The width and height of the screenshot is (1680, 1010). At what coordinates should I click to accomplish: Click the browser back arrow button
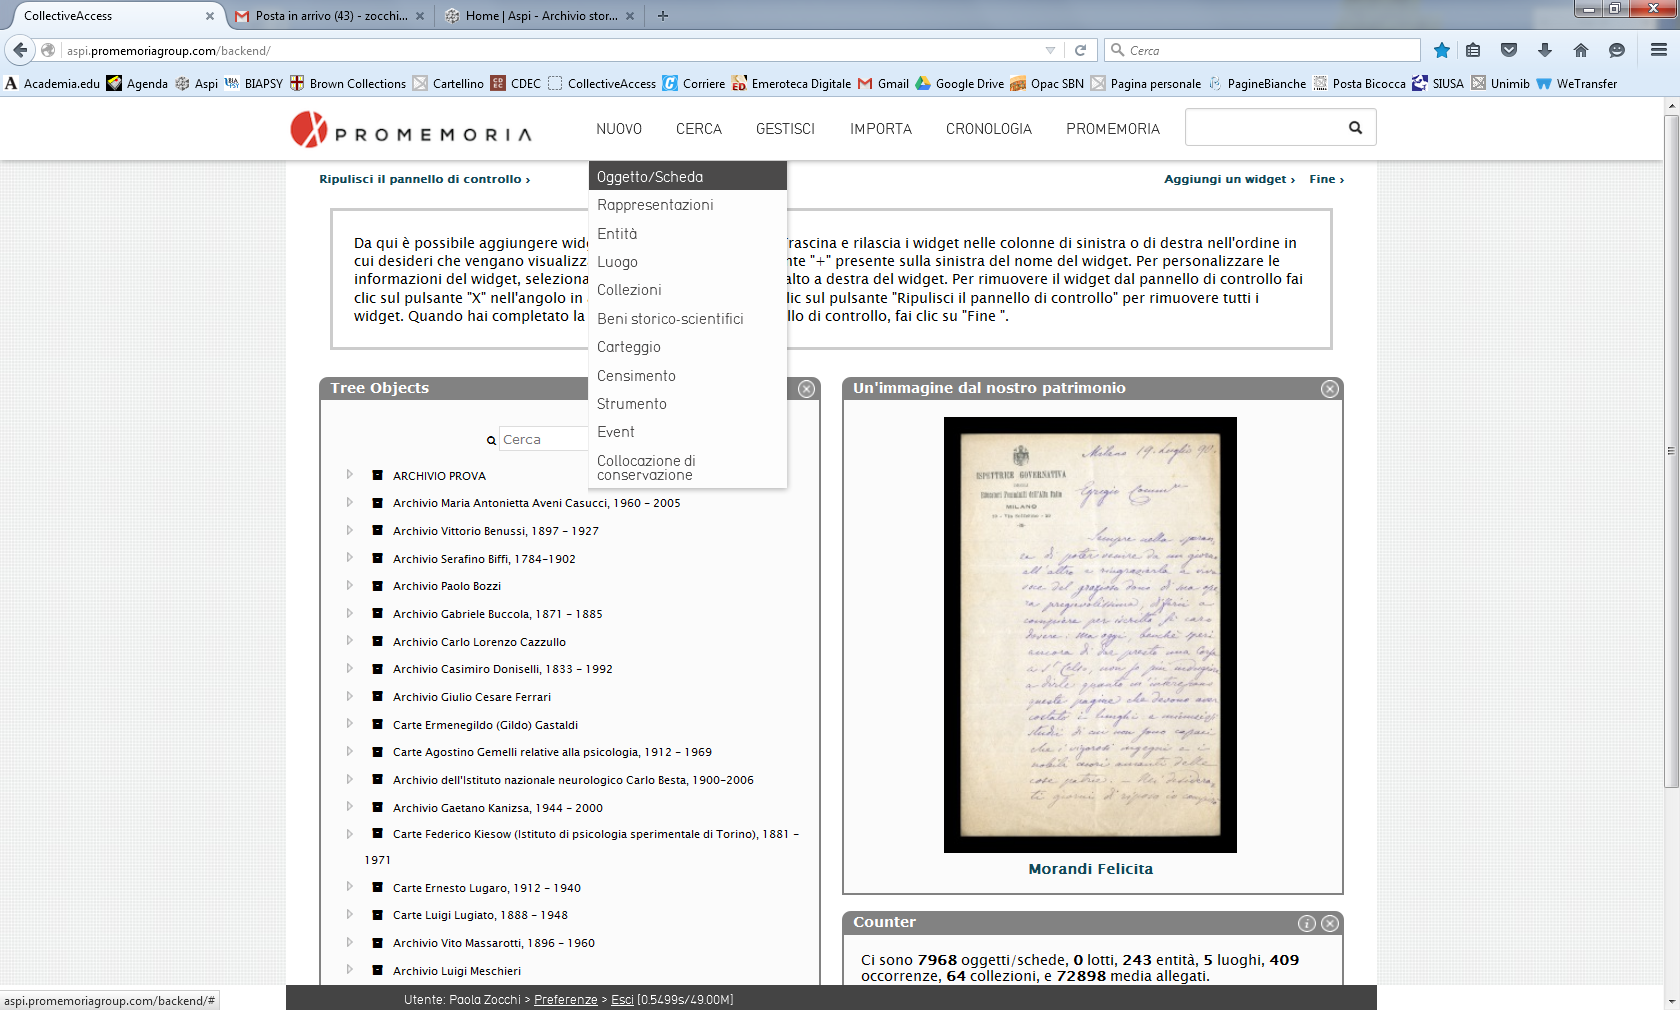coord(20,50)
